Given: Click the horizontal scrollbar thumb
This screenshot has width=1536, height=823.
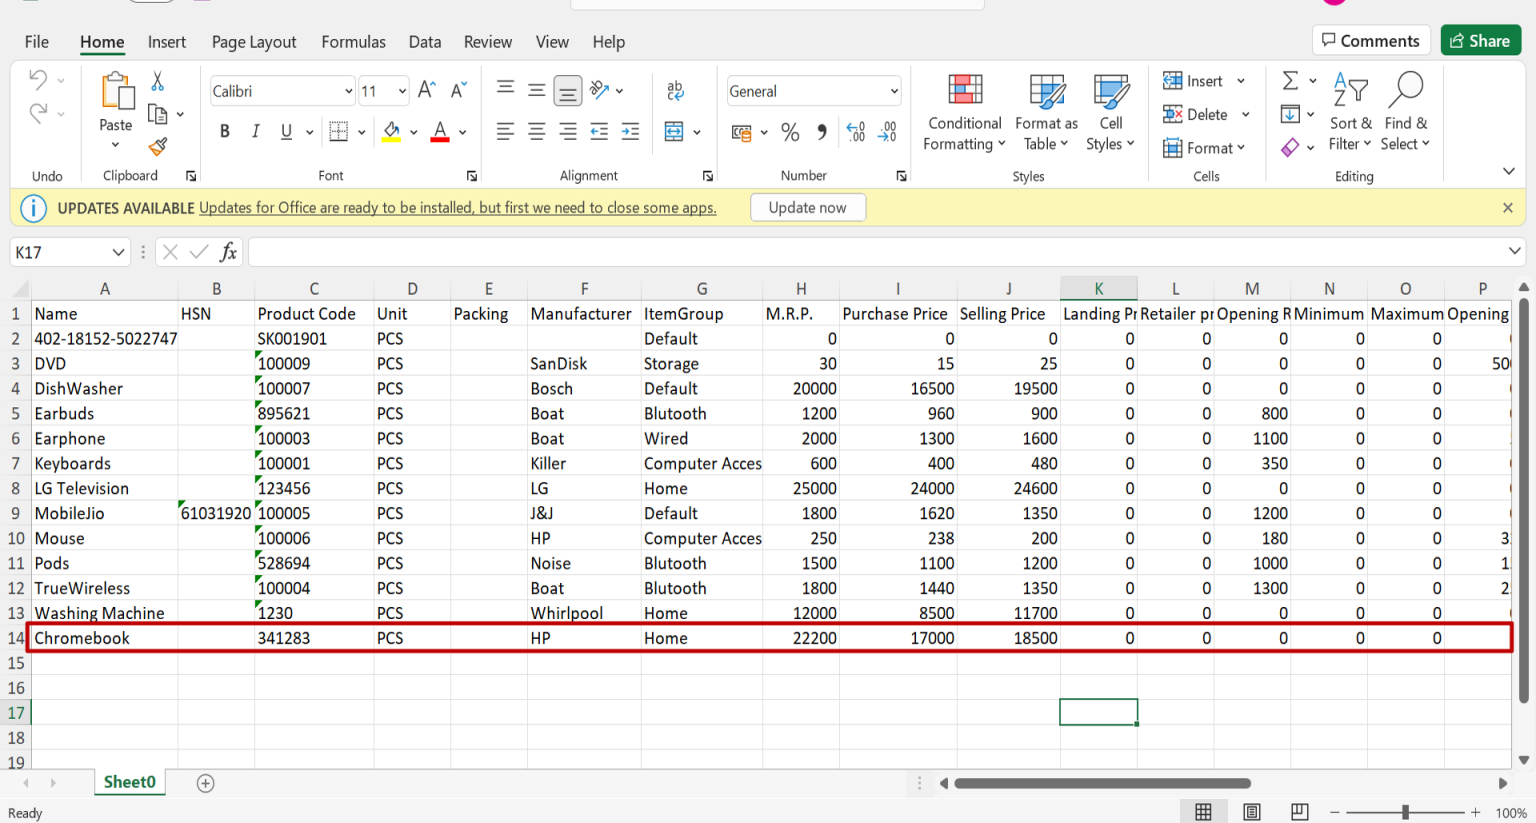Looking at the screenshot, I should 1103,783.
